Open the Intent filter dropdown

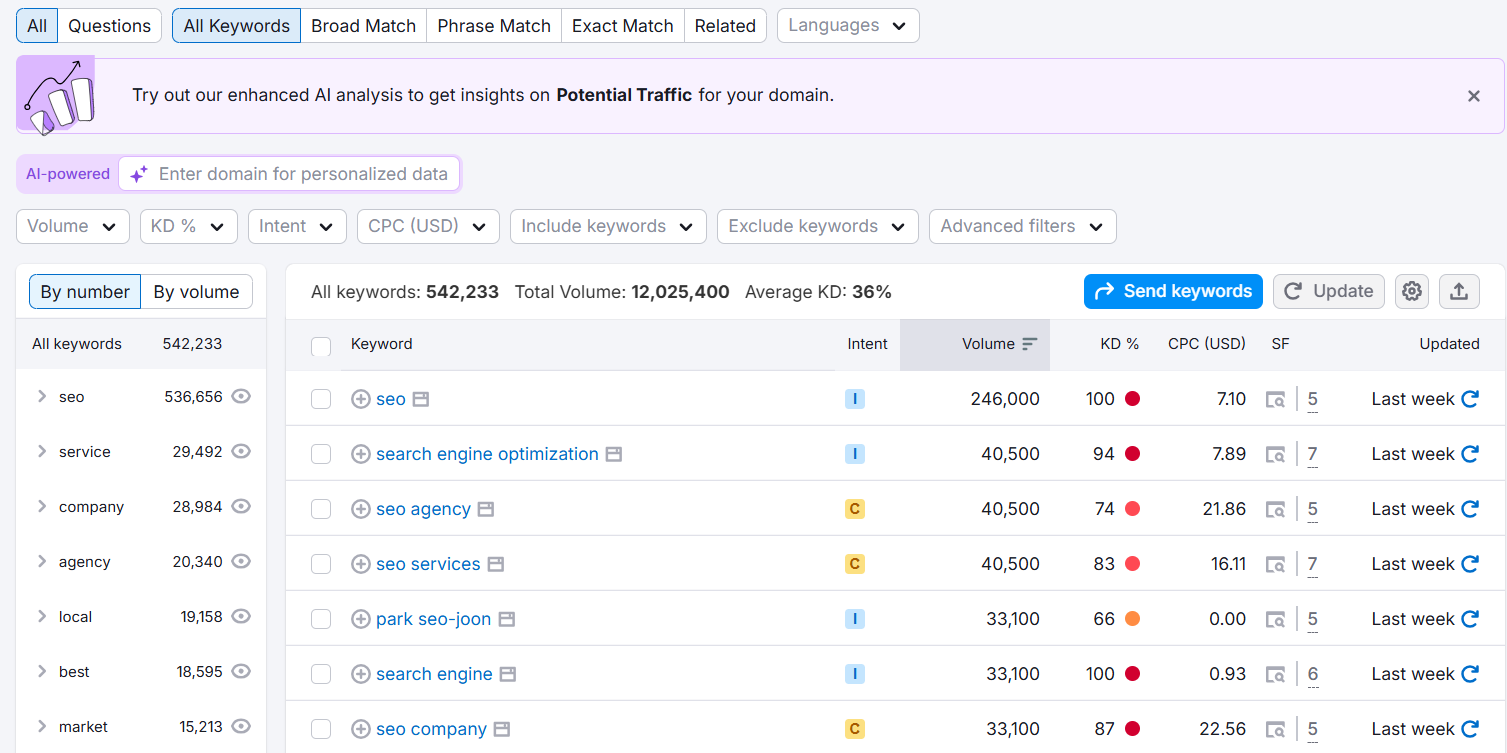pyautogui.click(x=297, y=226)
